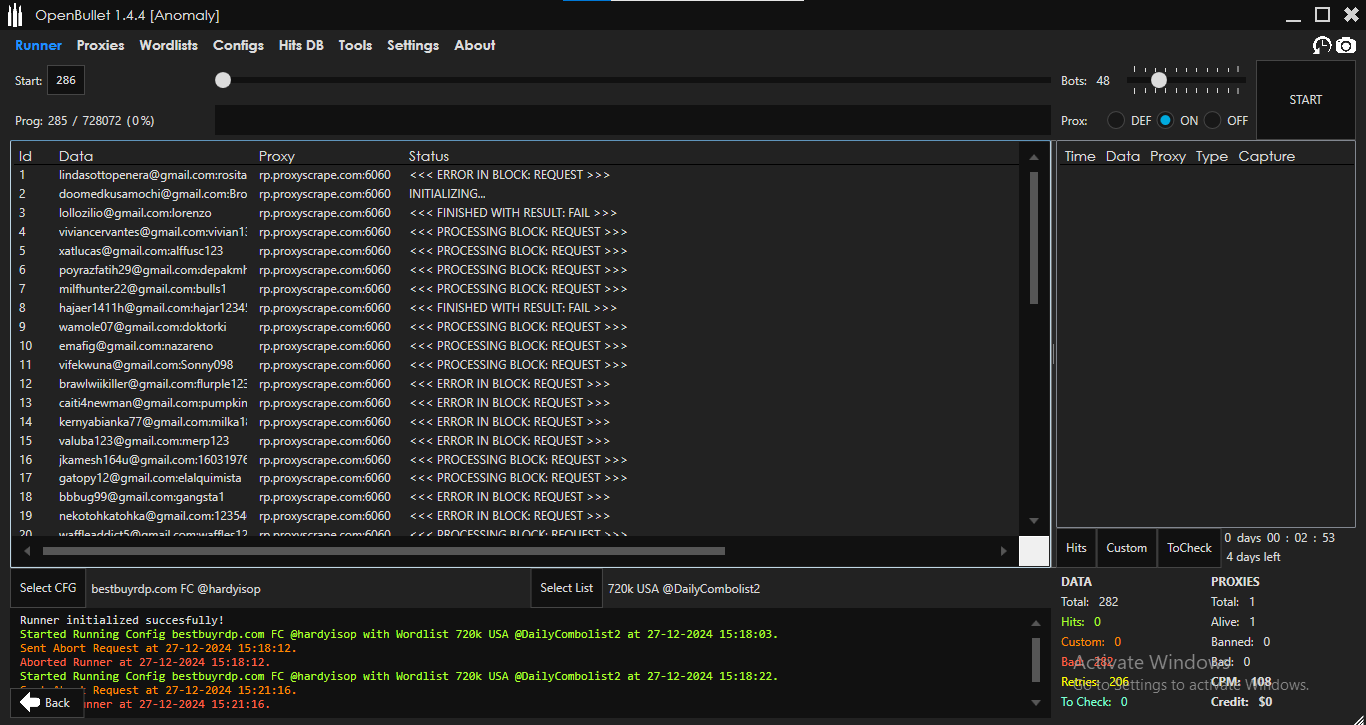Click the Id number 19 in the list

click(26, 516)
